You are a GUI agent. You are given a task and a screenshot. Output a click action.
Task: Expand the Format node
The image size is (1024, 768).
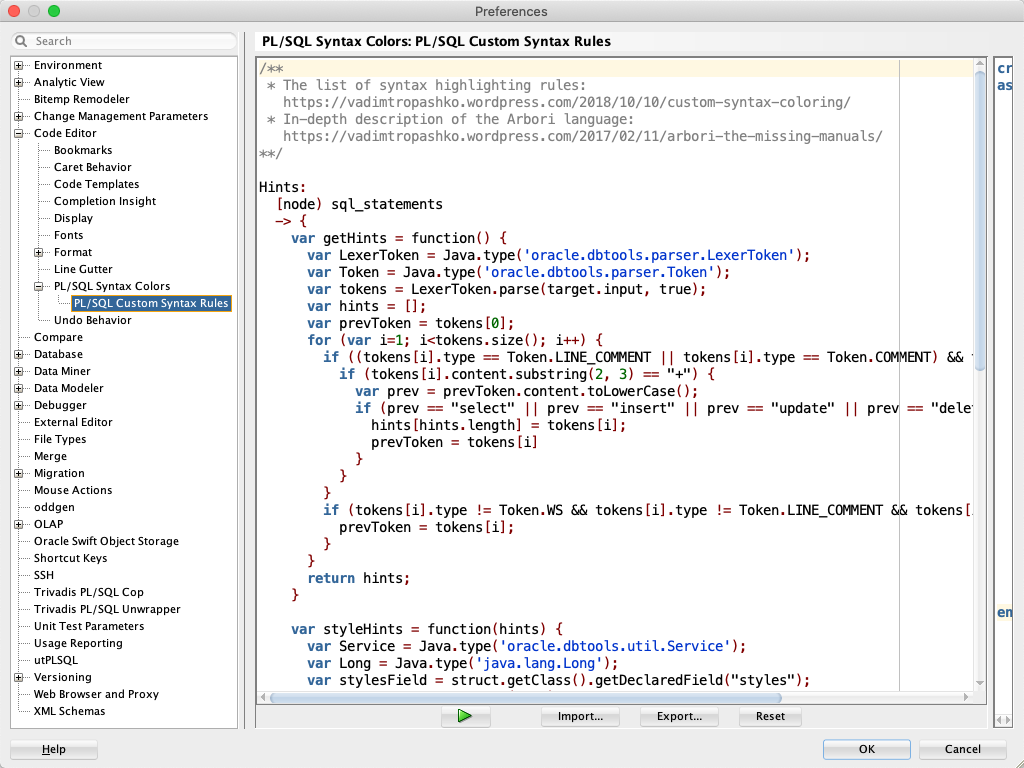point(39,252)
